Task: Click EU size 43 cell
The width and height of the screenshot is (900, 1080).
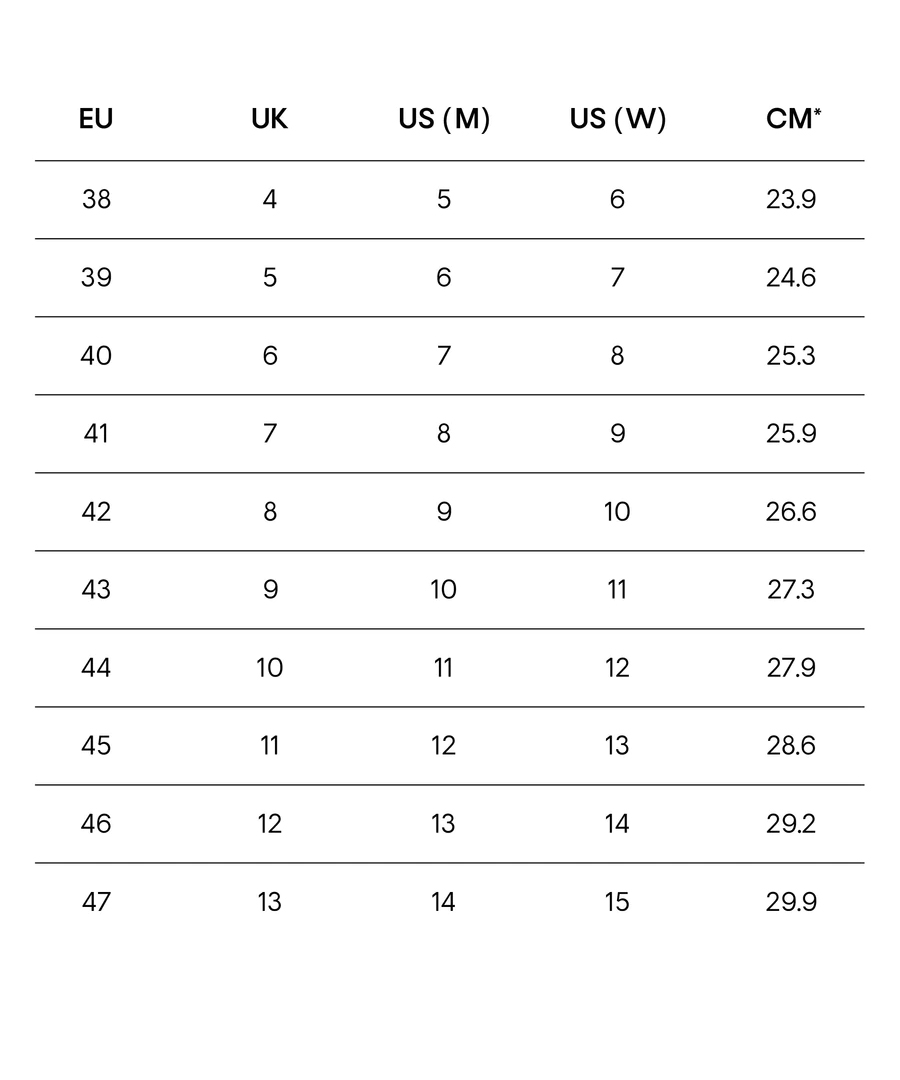Action: pos(96,589)
